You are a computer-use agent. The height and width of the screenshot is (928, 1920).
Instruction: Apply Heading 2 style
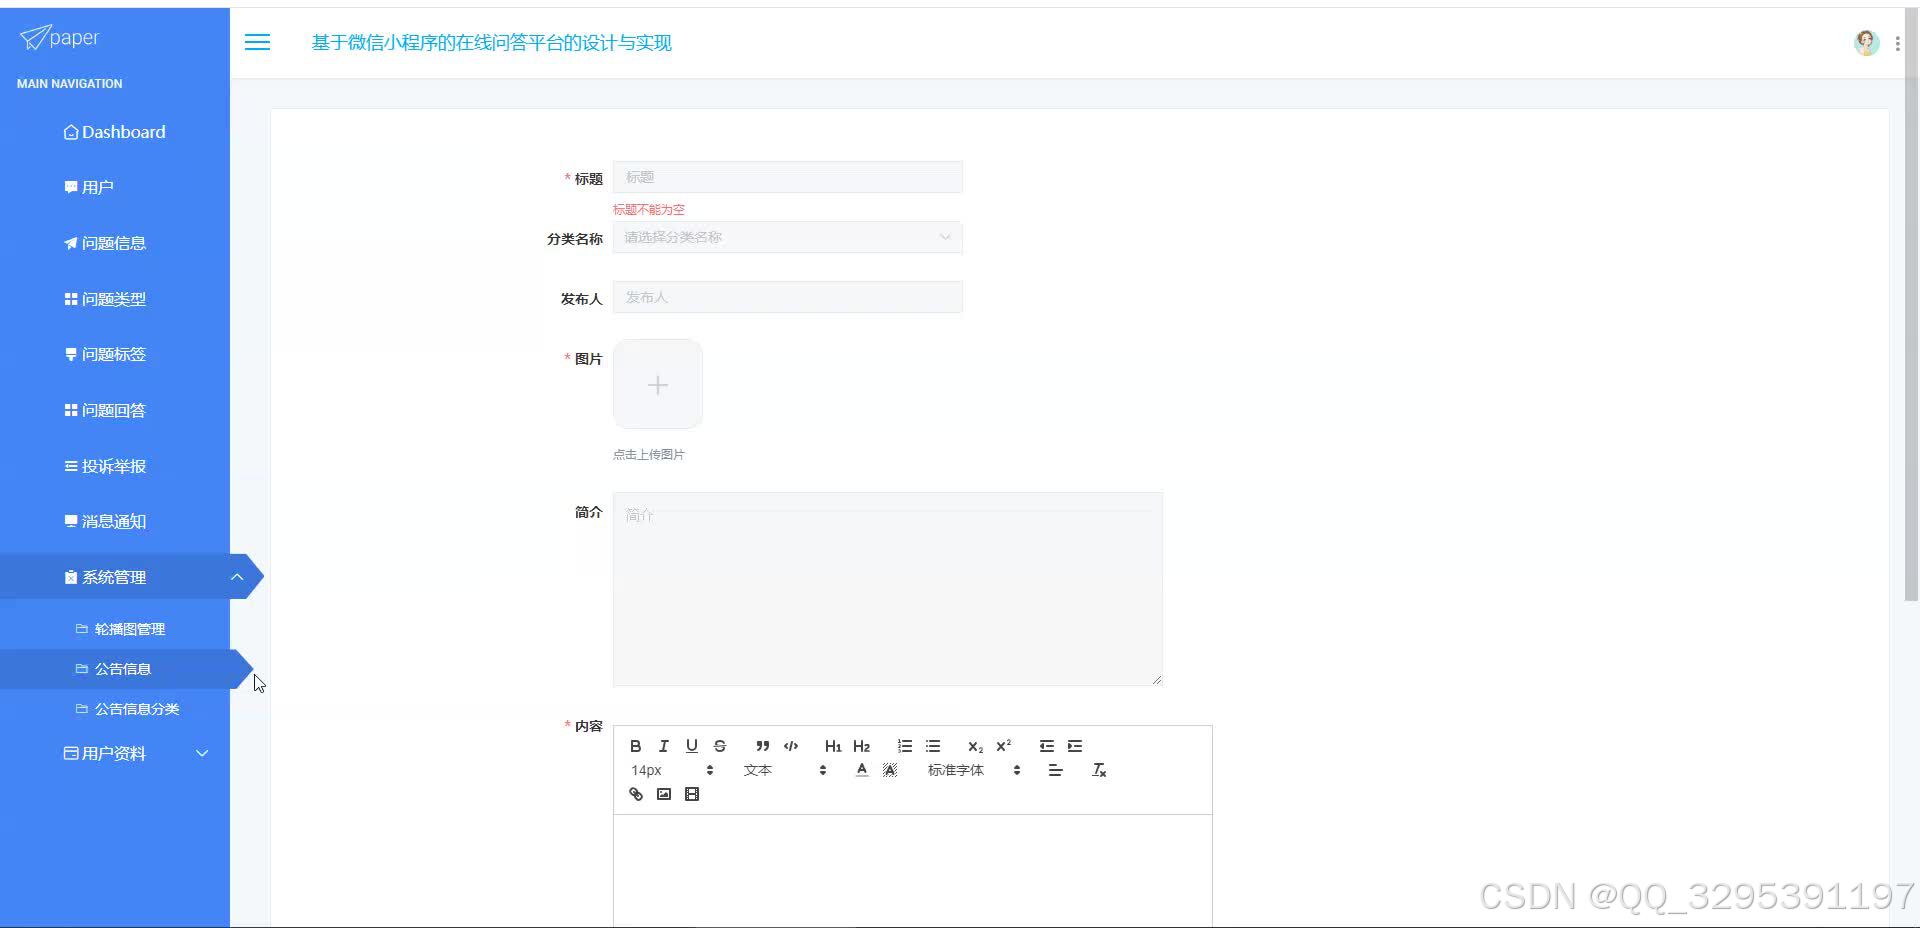pos(861,746)
